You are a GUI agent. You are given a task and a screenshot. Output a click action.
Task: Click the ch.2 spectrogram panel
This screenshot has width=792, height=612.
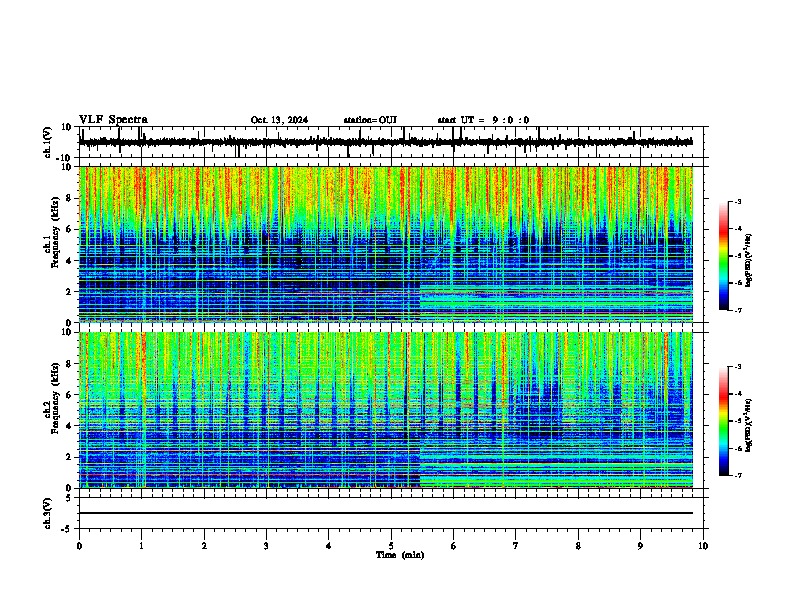(386, 410)
